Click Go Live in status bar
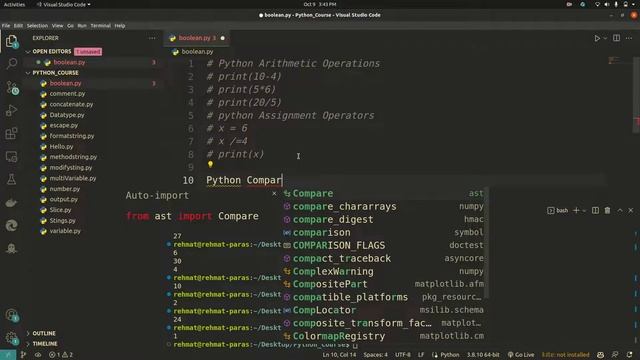 (520, 355)
